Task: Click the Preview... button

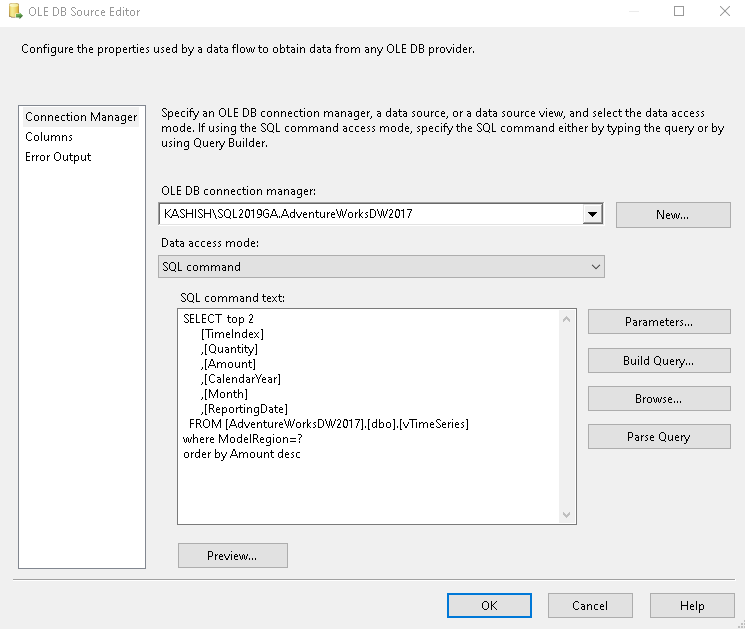Action: coord(232,556)
